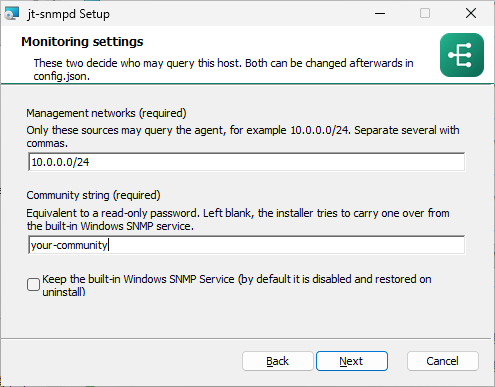The height and width of the screenshot is (387, 495).
Task: Toggle Keep the built-in Windows SNMP Service checkbox
Action: point(33,285)
